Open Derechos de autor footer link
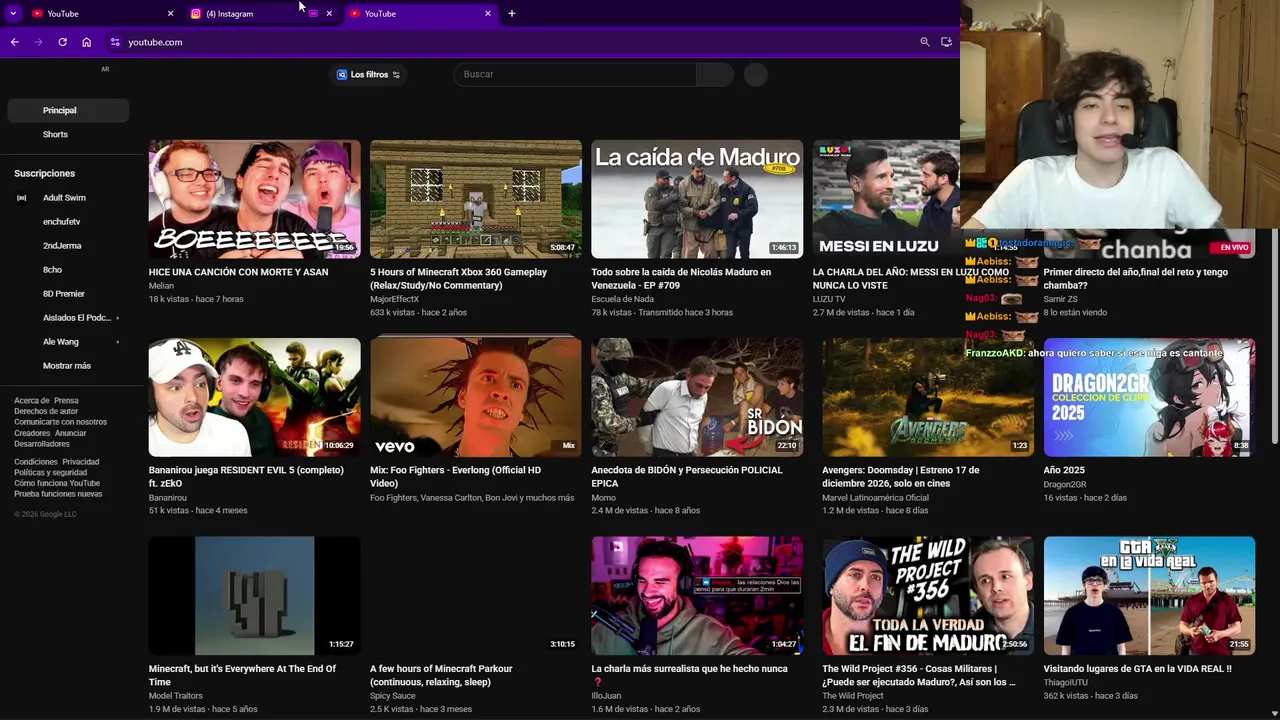 pyautogui.click(x=46, y=411)
